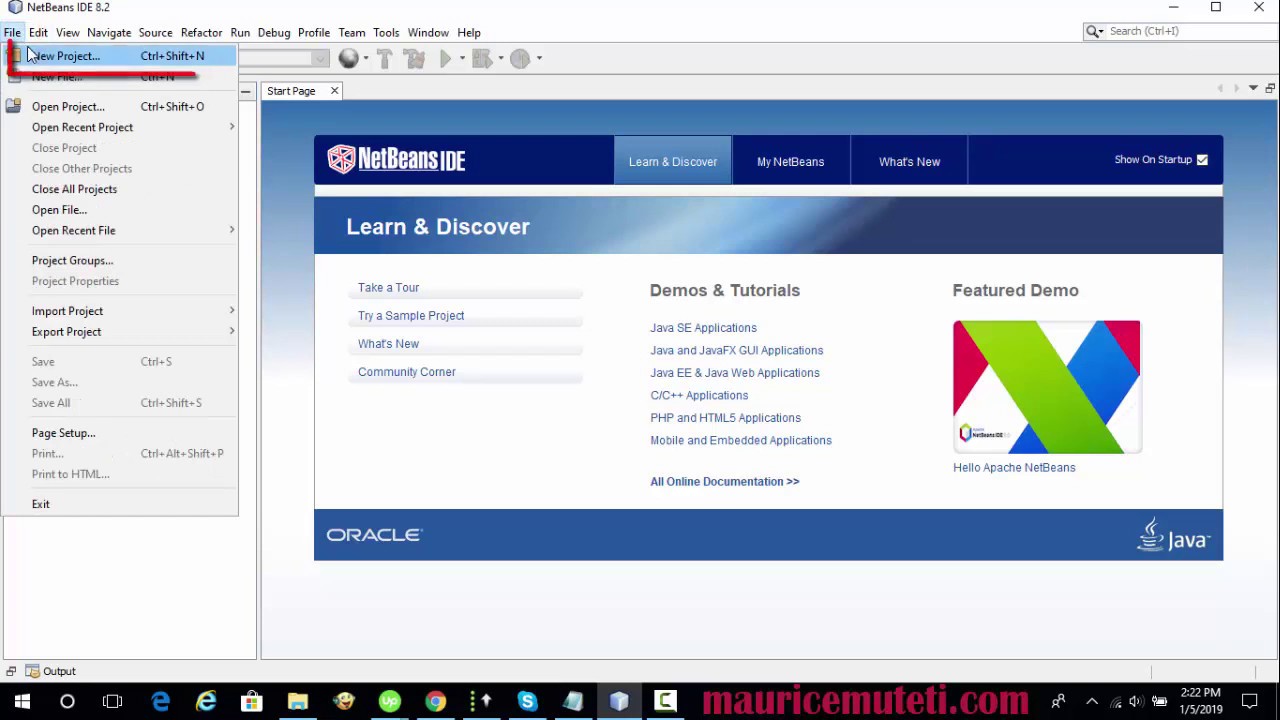The image size is (1280, 720).
Task: Choose New Project from File menu
Action: (x=120, y=56)
